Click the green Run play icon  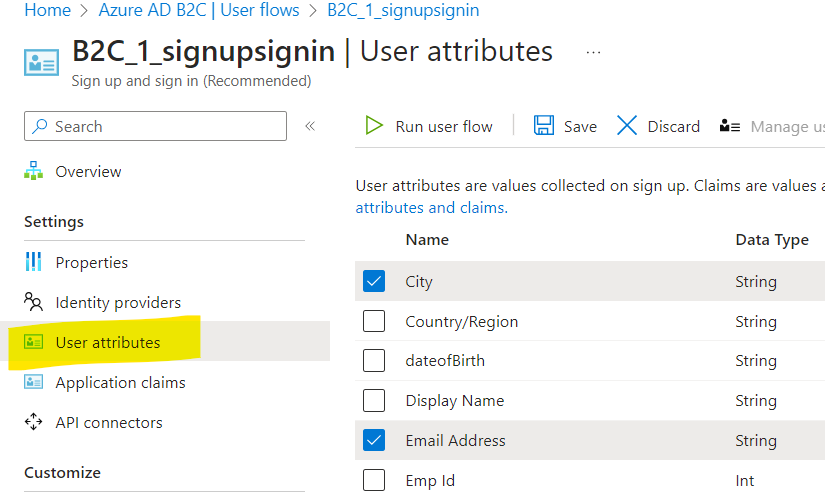[x=374, y=126]
